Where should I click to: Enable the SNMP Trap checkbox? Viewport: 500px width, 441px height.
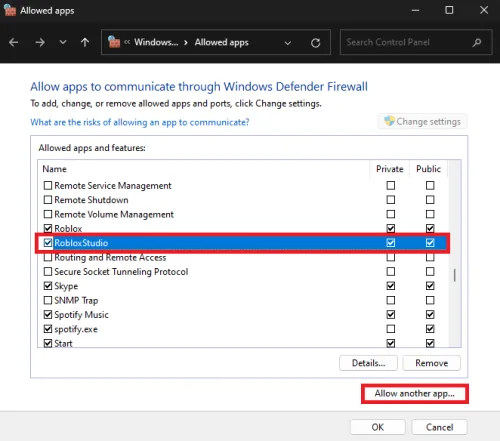tap(48, 300)
